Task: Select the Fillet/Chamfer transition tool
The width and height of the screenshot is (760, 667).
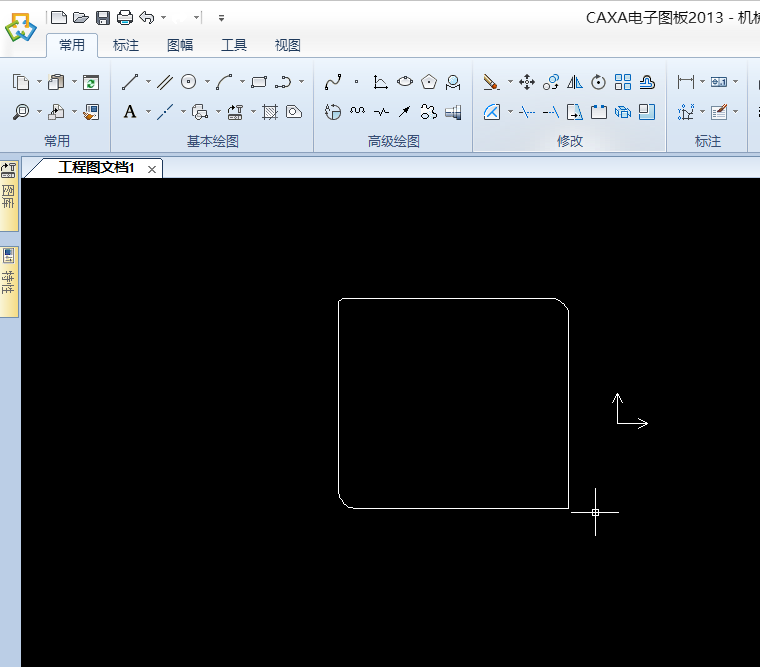Action: pyautogui.click(x=491, y=112)
